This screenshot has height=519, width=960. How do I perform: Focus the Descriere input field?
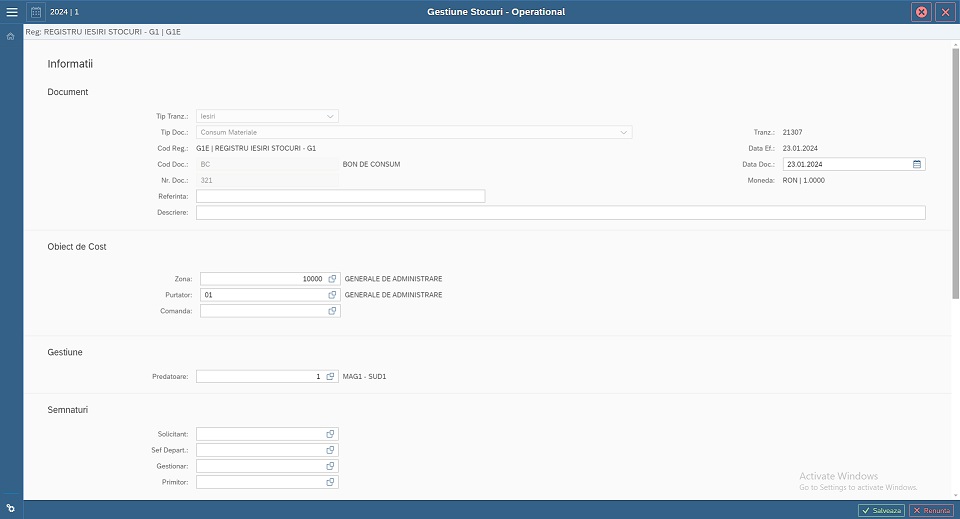(x=560, y=212)
